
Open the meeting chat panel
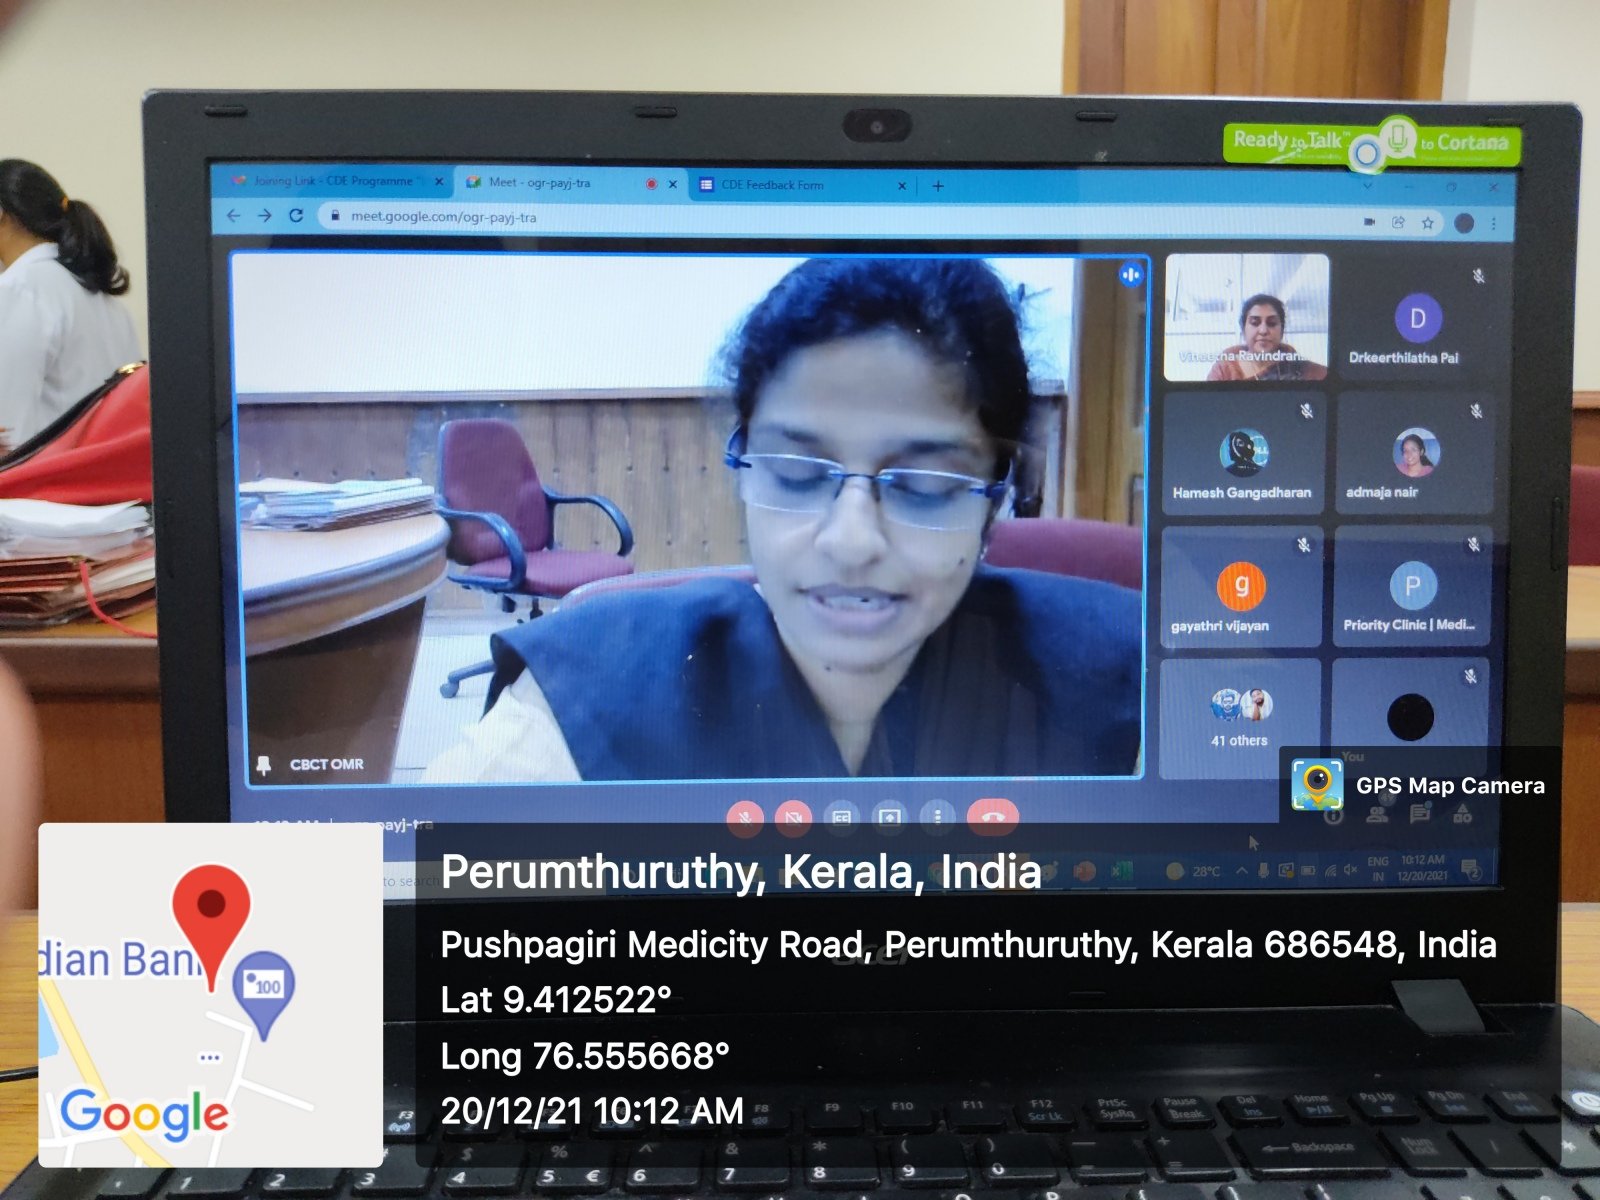pyautogui.click(x=1419, y=814)
